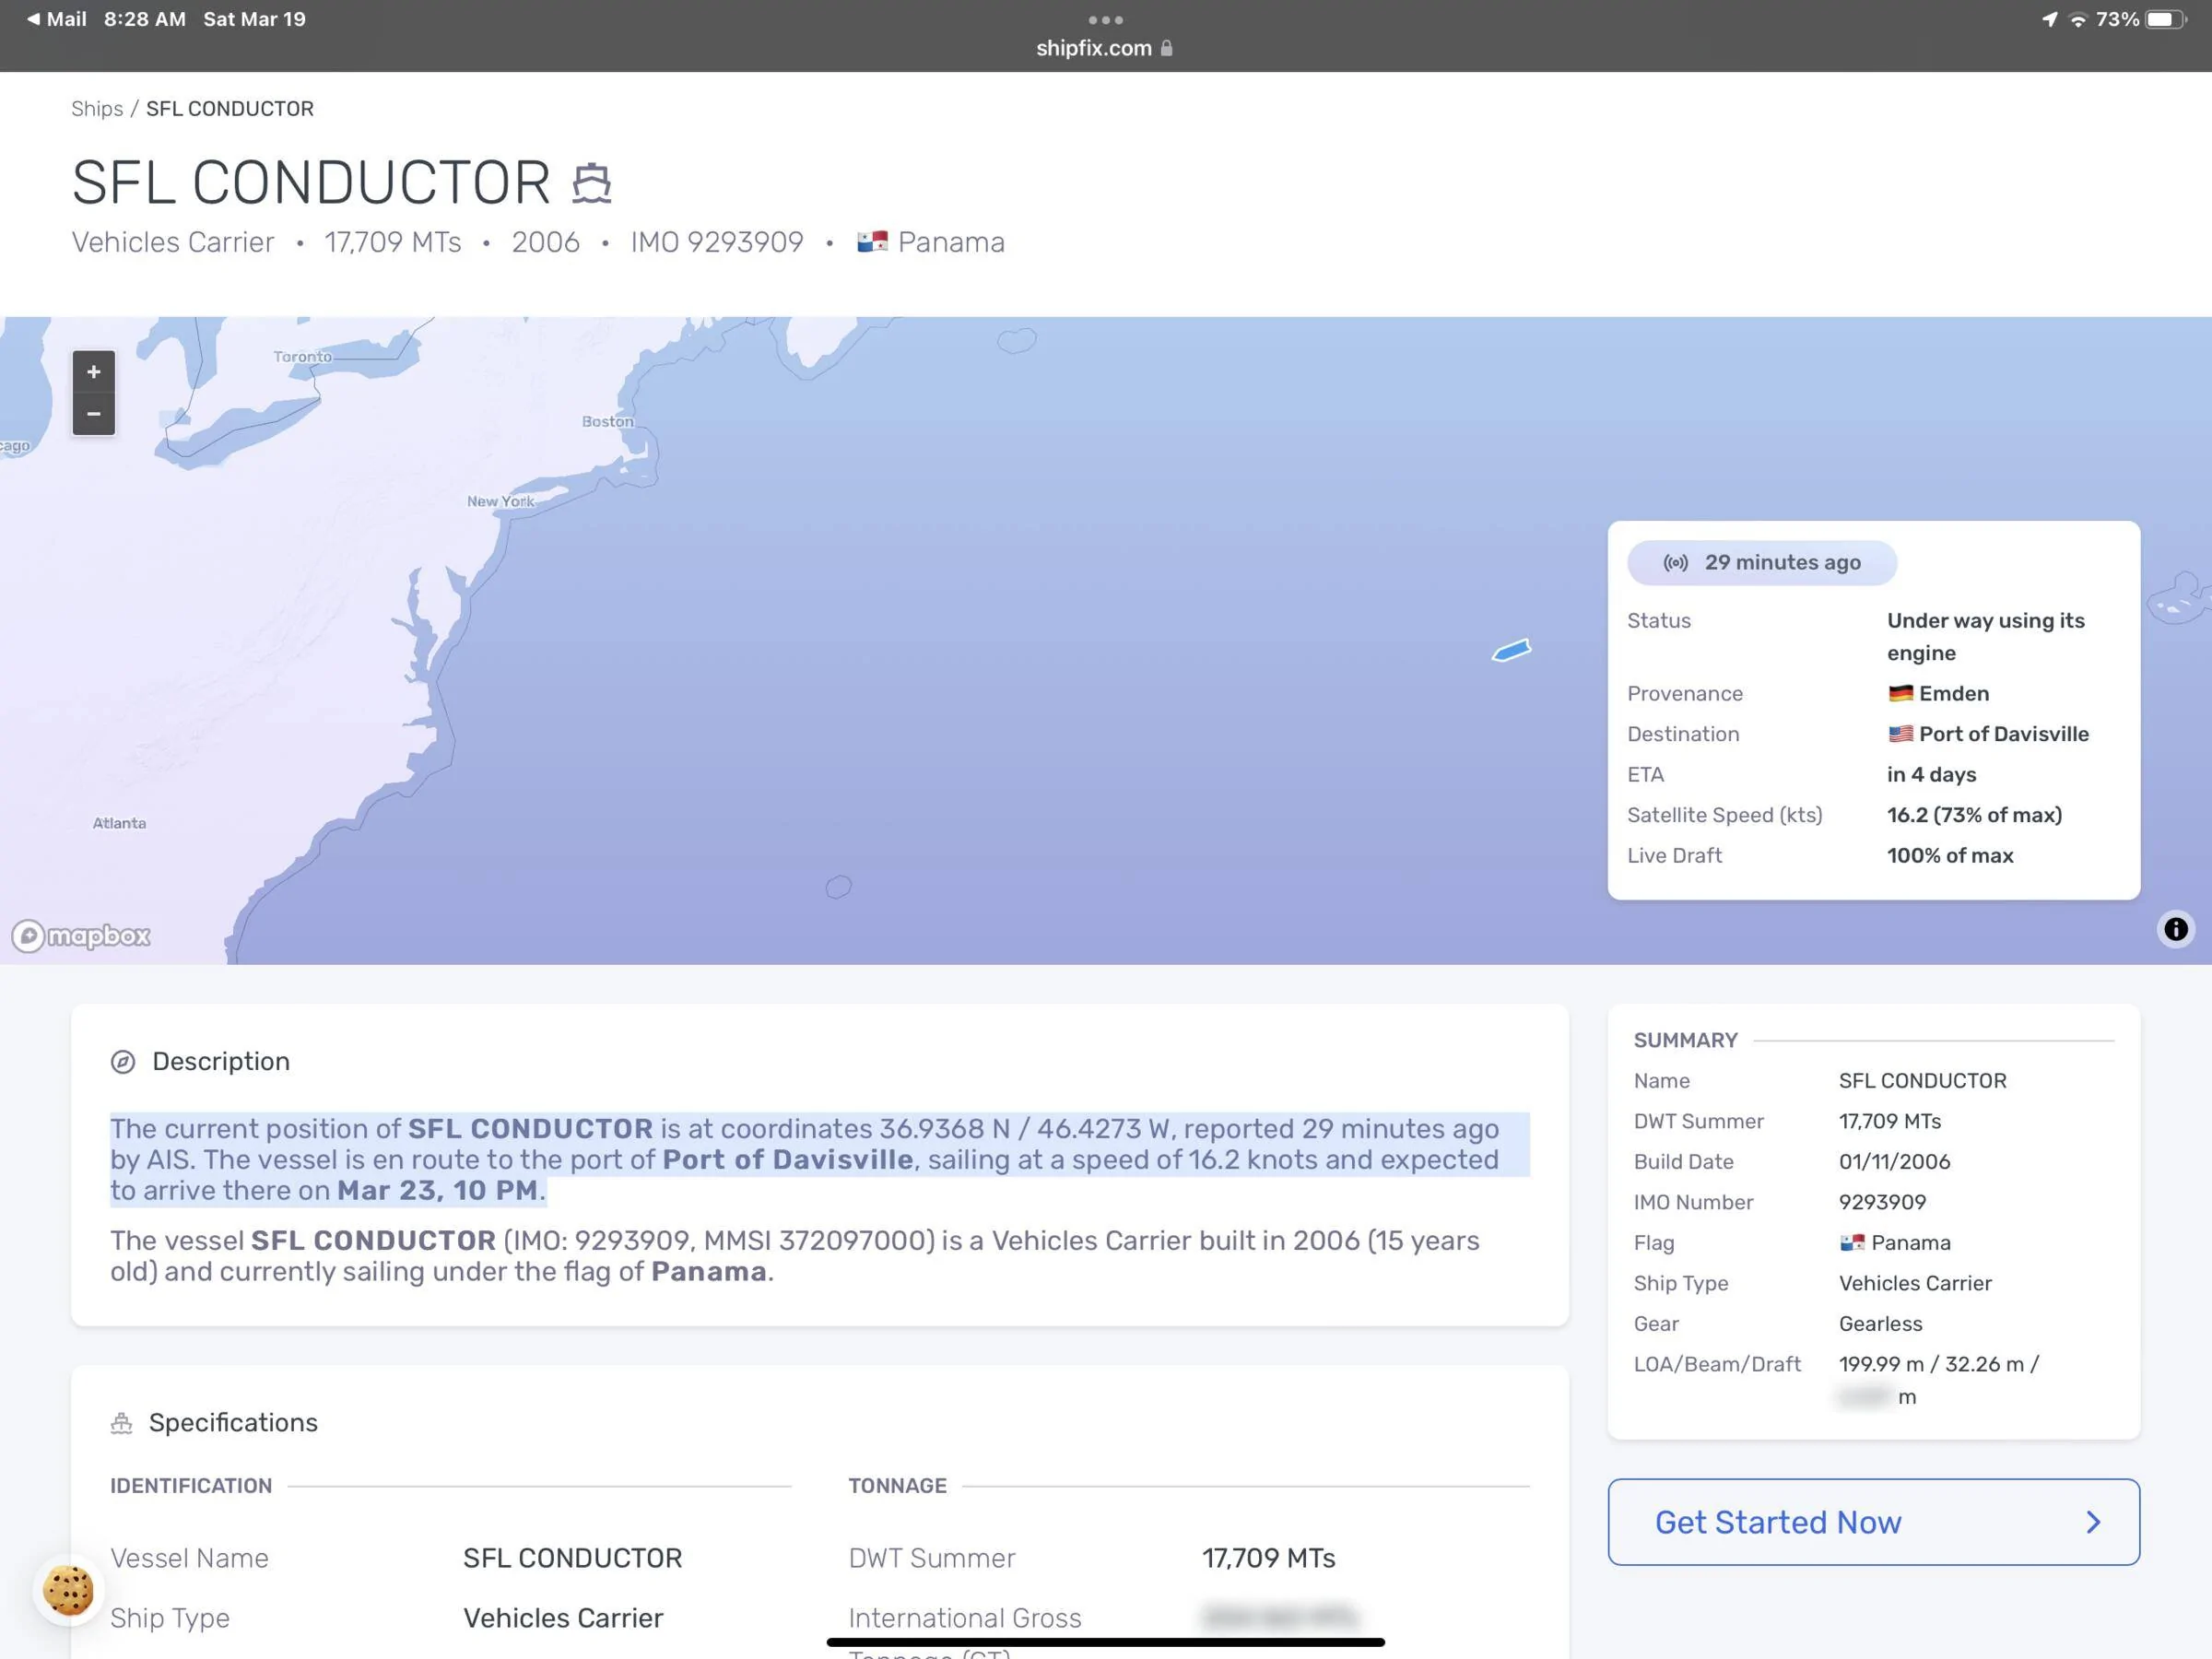Click Build Date 01/11/2006 in Summary
2212x1659 pixels.
pos(1894,1162)
